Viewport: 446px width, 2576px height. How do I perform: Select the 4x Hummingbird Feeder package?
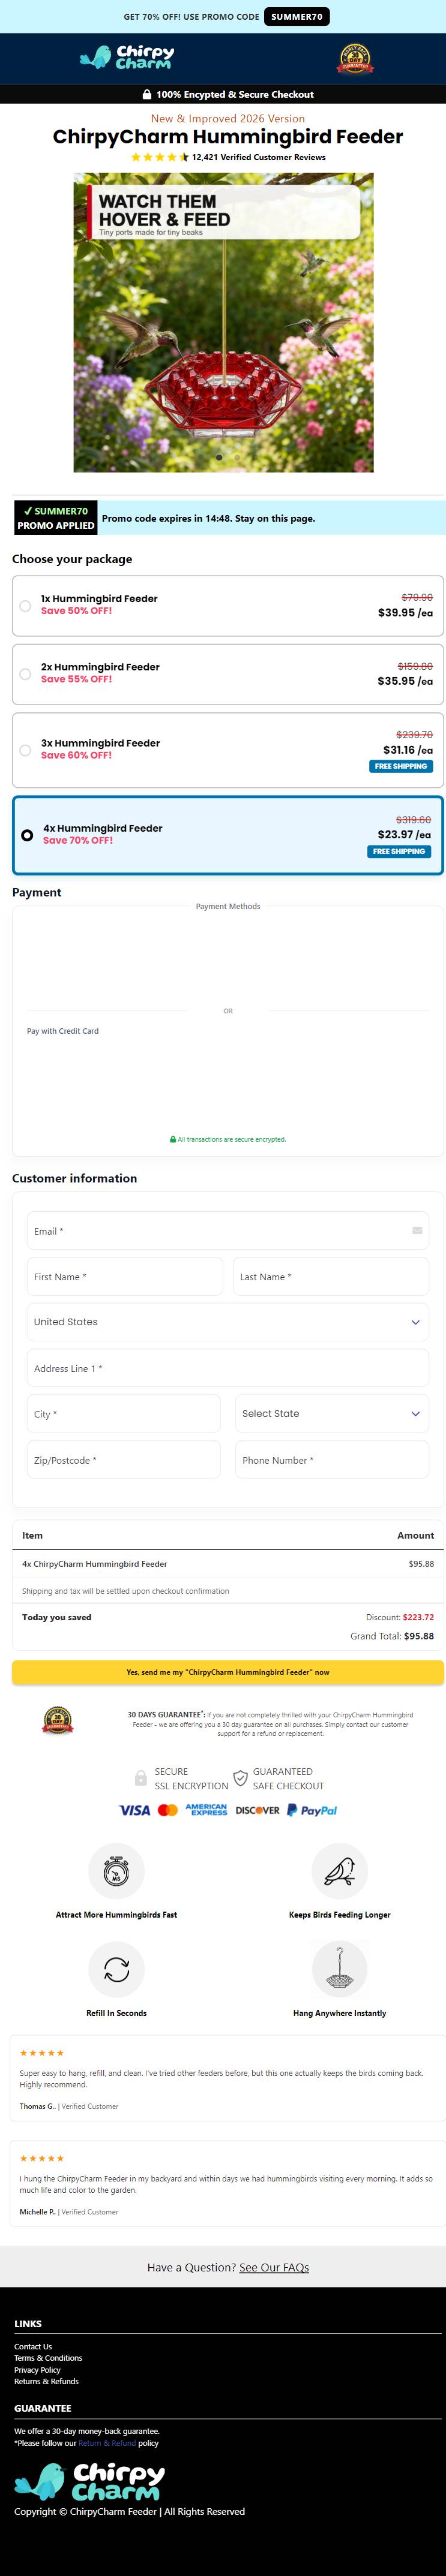227,834
